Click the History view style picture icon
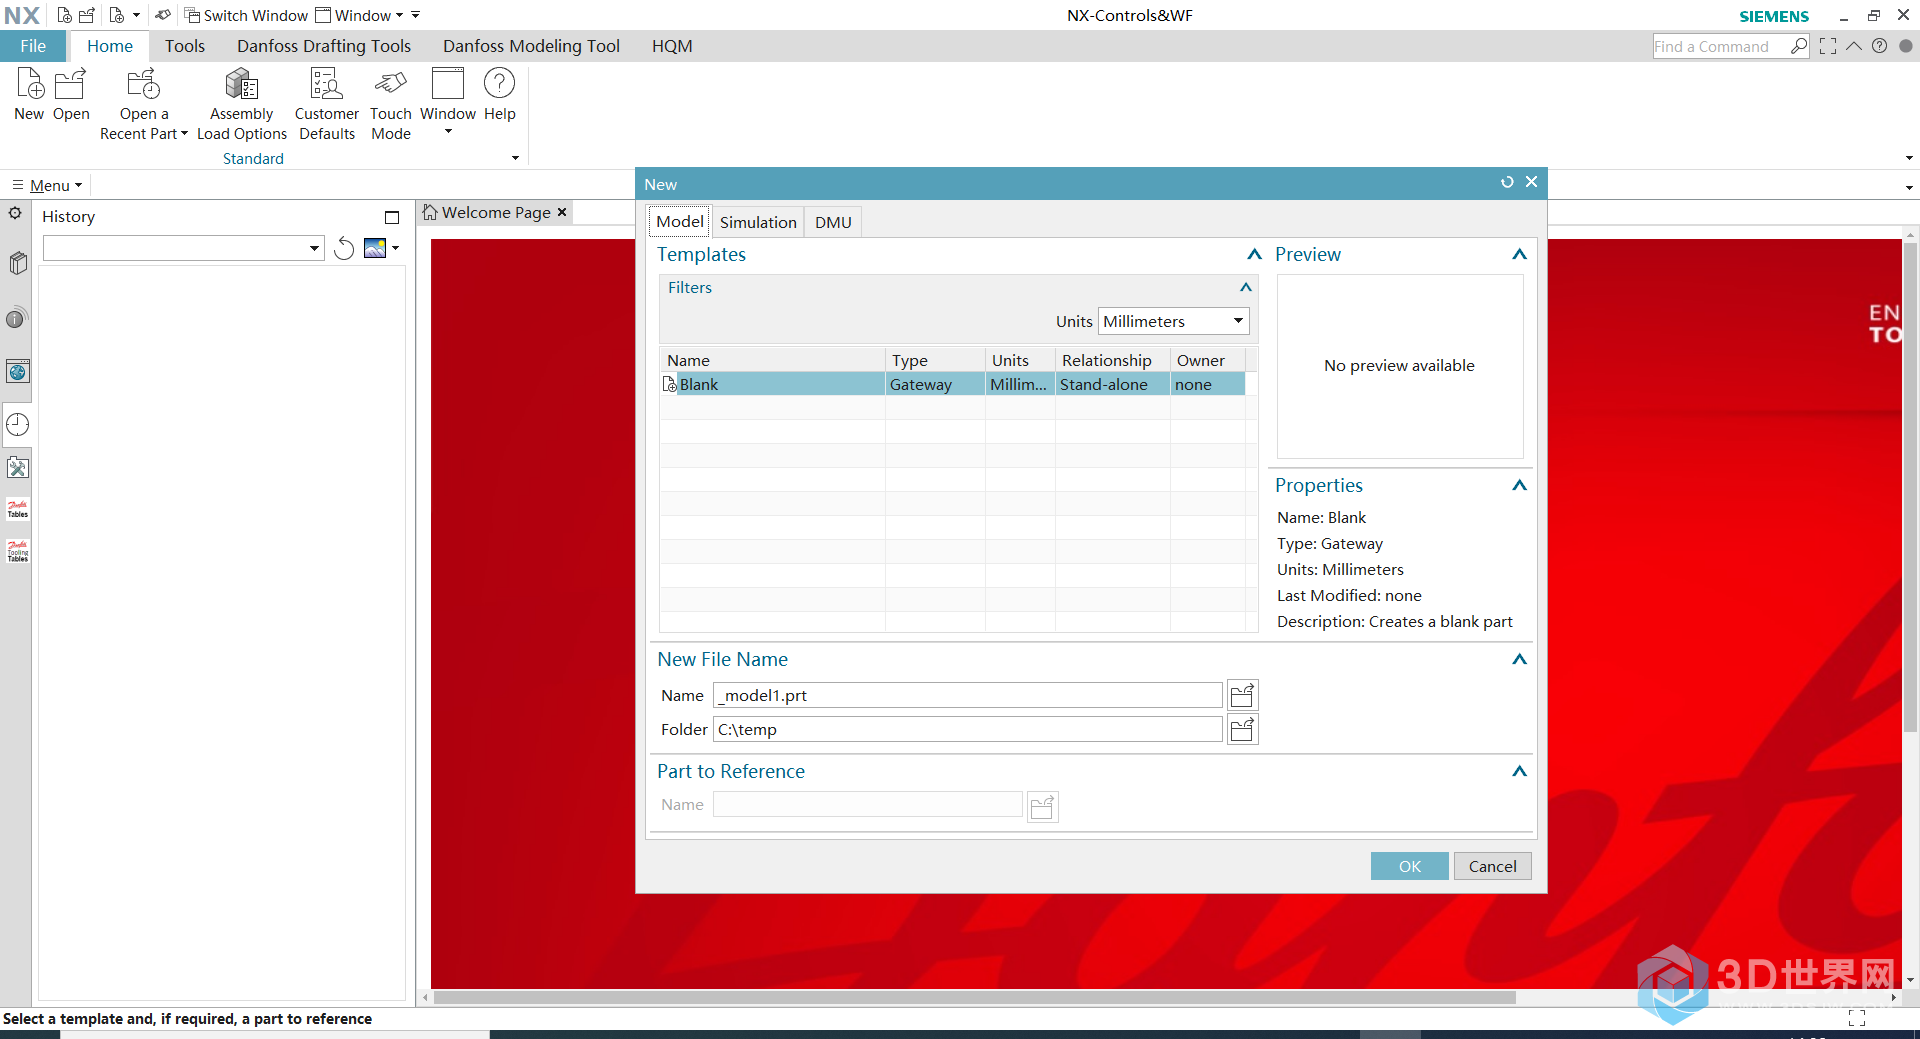Viewport: 1920px width, 1039px height. 375,248
